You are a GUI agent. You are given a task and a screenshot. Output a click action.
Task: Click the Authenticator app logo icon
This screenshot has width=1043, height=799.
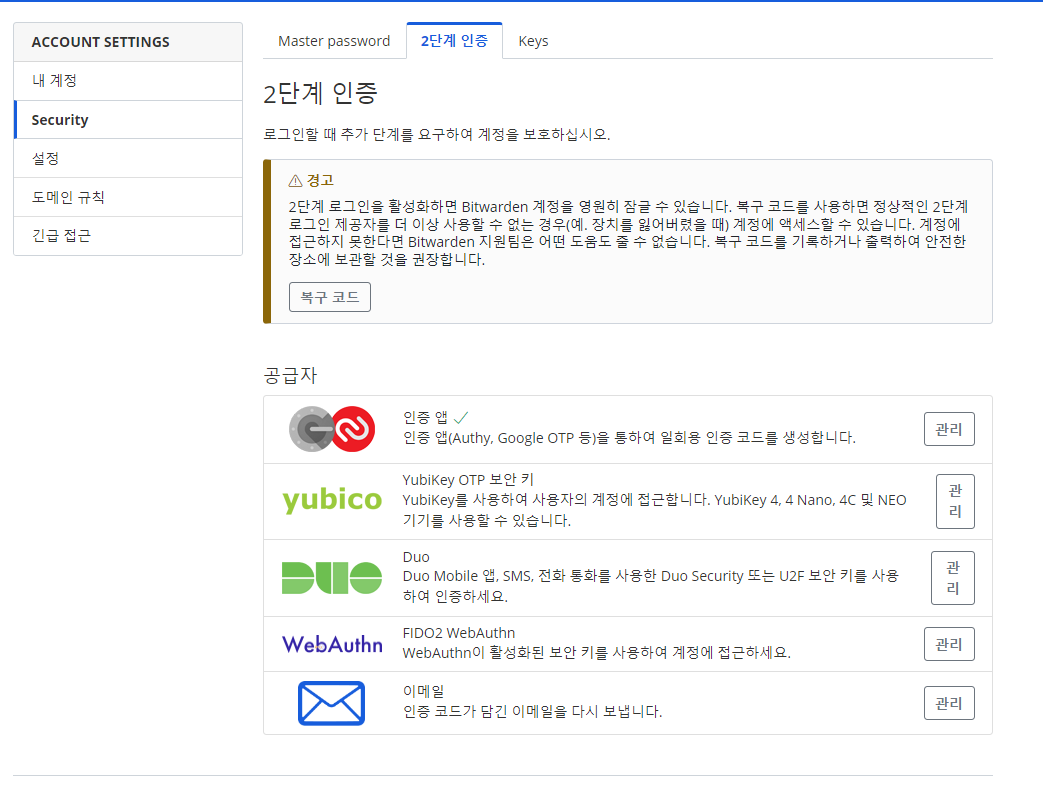click(x=331, y=429)
